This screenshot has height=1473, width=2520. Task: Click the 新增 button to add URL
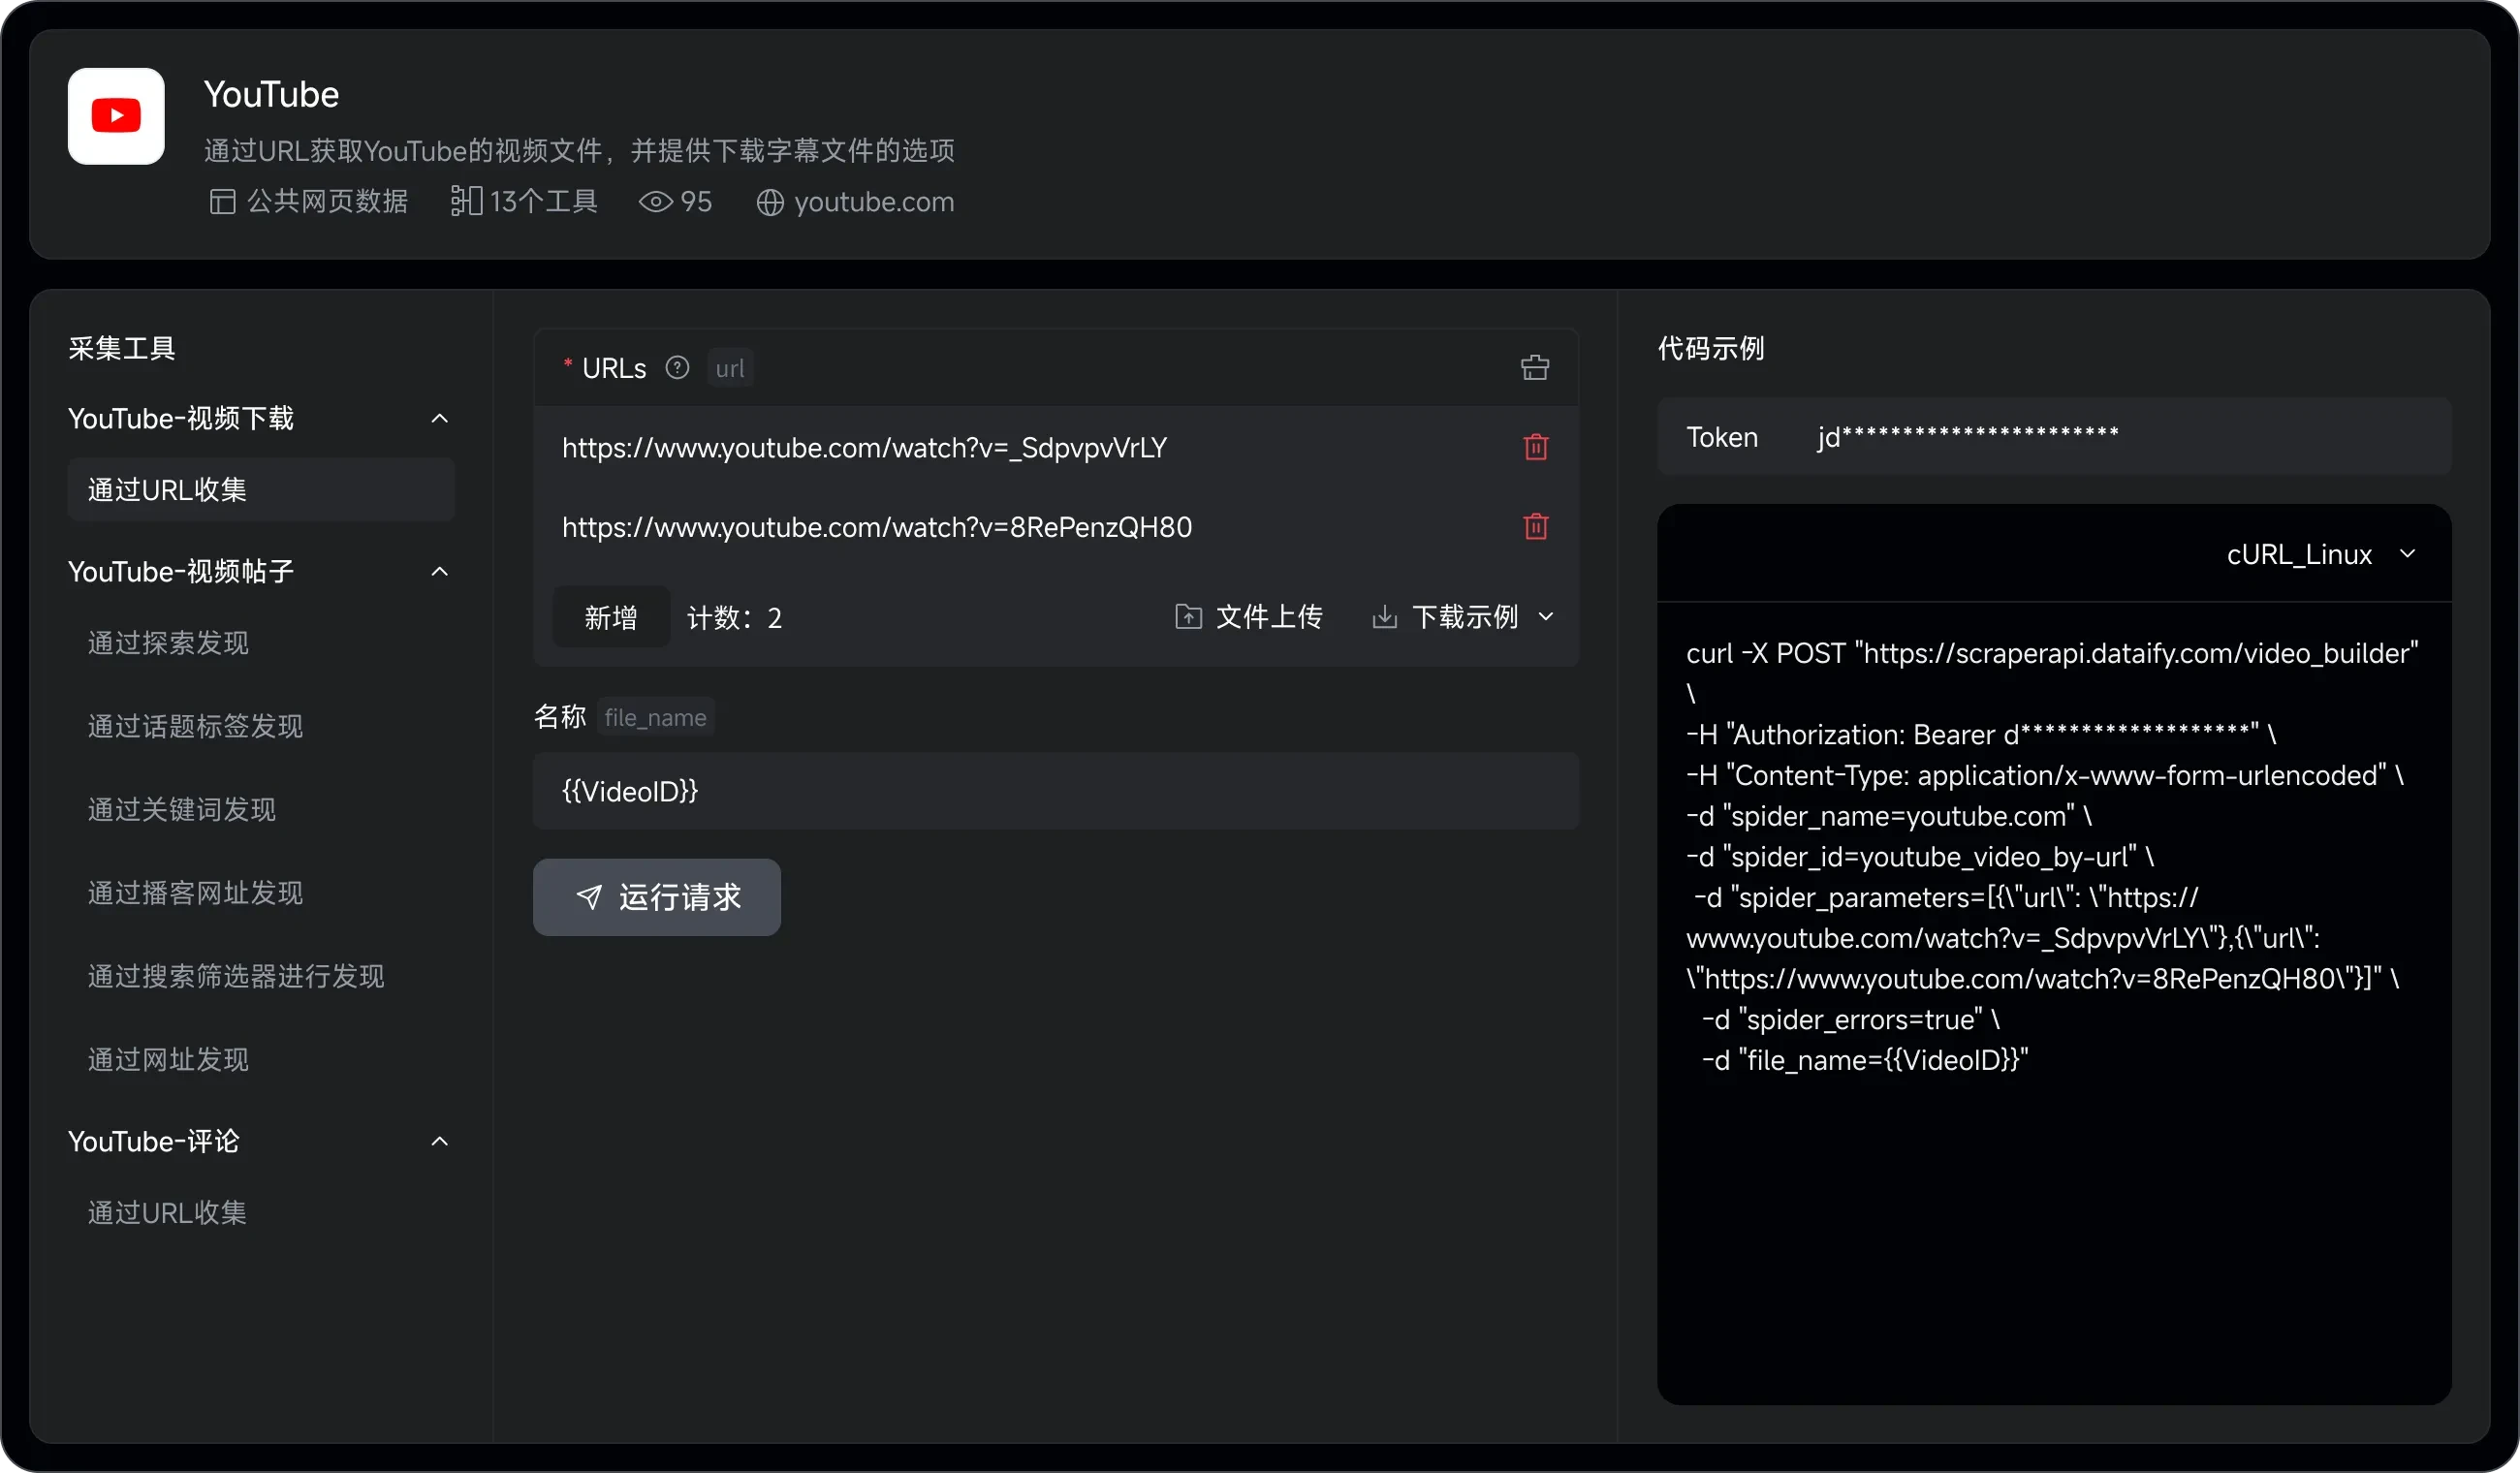(x=610, y=616)
